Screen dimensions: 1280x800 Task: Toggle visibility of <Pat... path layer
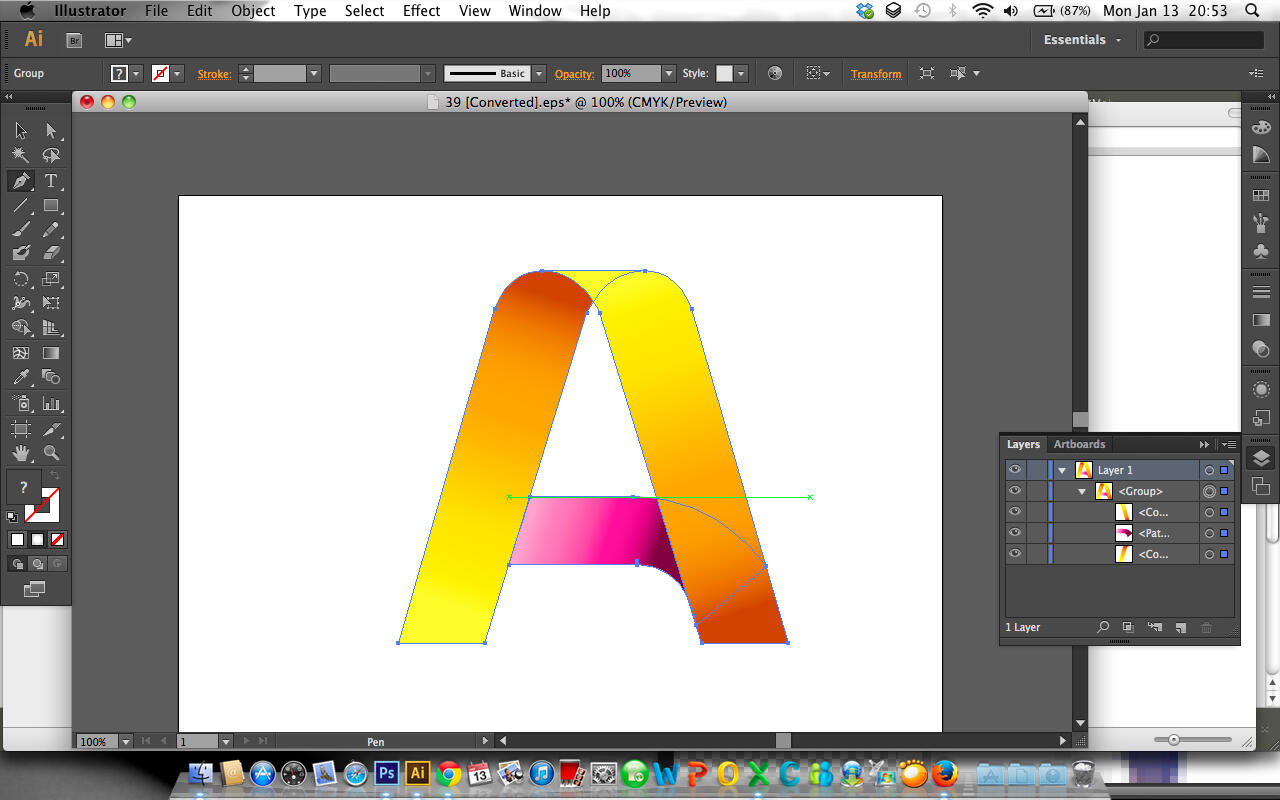(1015, 533)
